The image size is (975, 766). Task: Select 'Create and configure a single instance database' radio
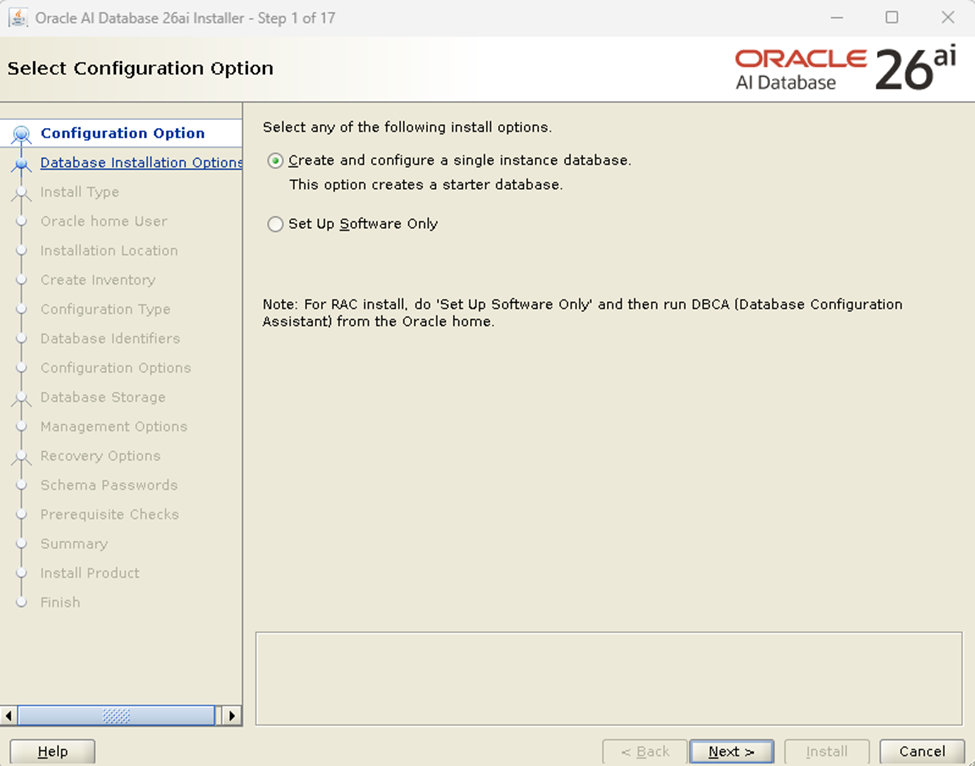tap(275, 161)
